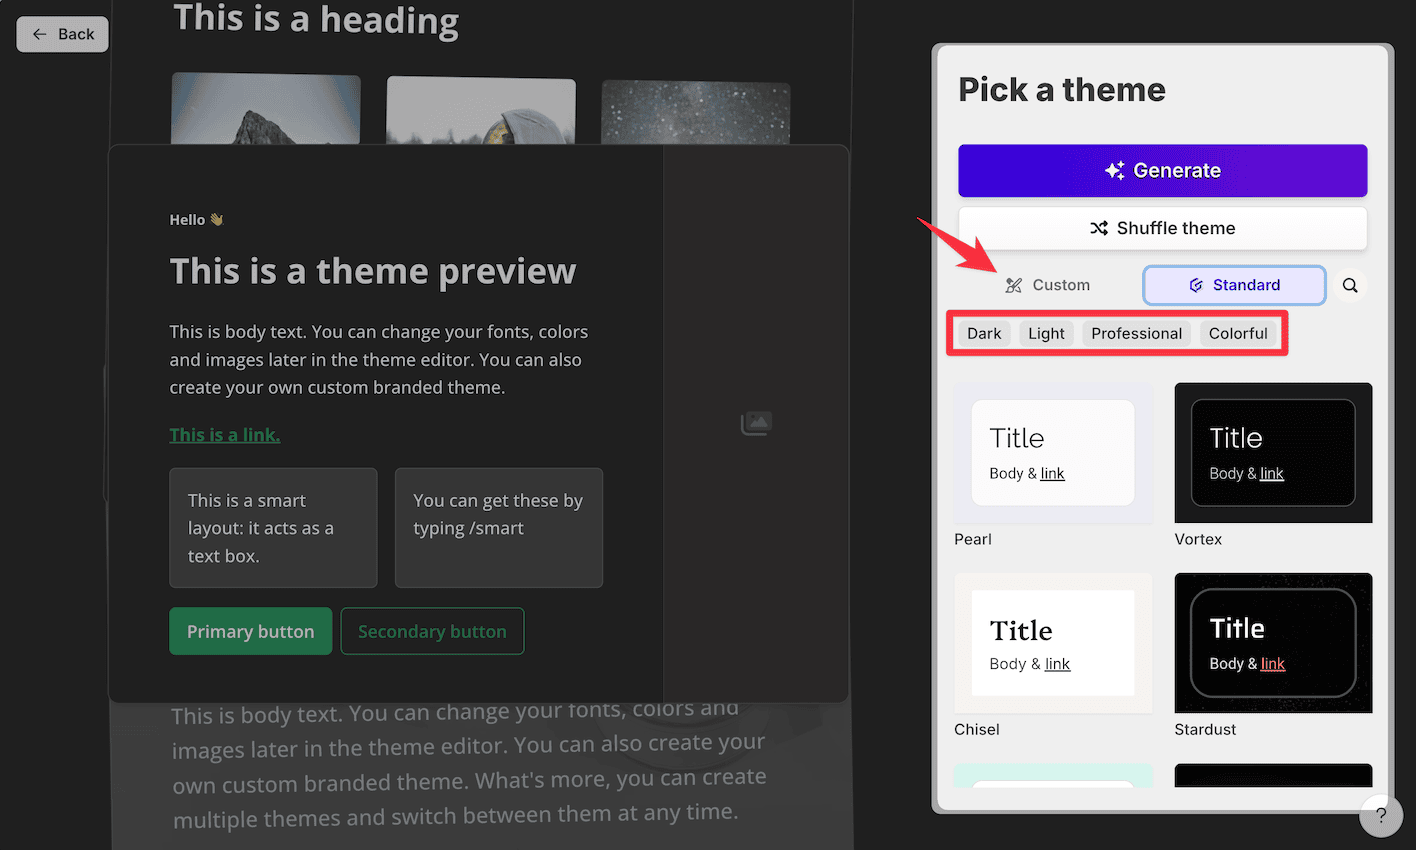1416x850 pixels.
Task: Enable the Light theme filter
Action: [1046, 333]
